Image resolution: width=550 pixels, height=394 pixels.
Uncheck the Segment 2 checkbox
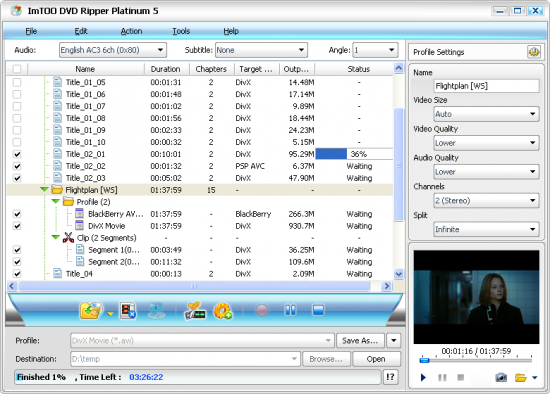16,262
